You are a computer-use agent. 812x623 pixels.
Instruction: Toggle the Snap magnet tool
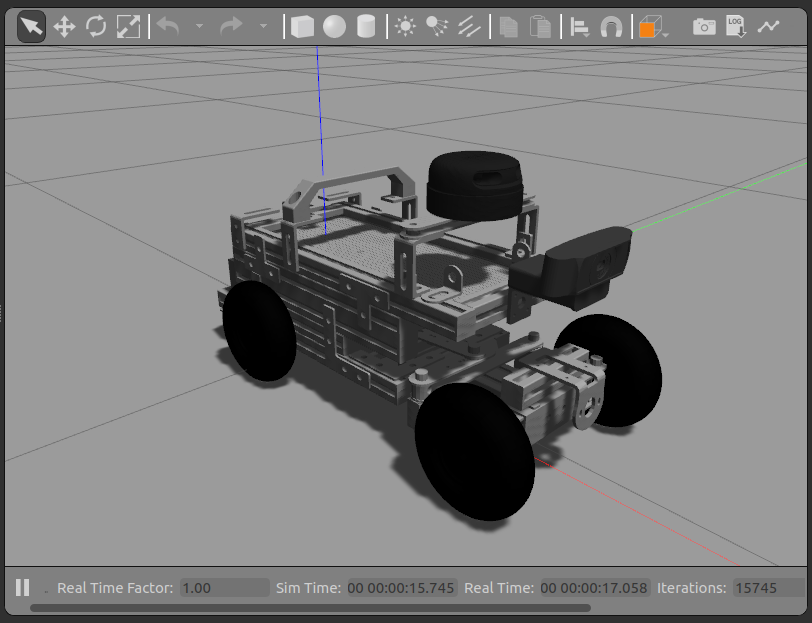612,27
